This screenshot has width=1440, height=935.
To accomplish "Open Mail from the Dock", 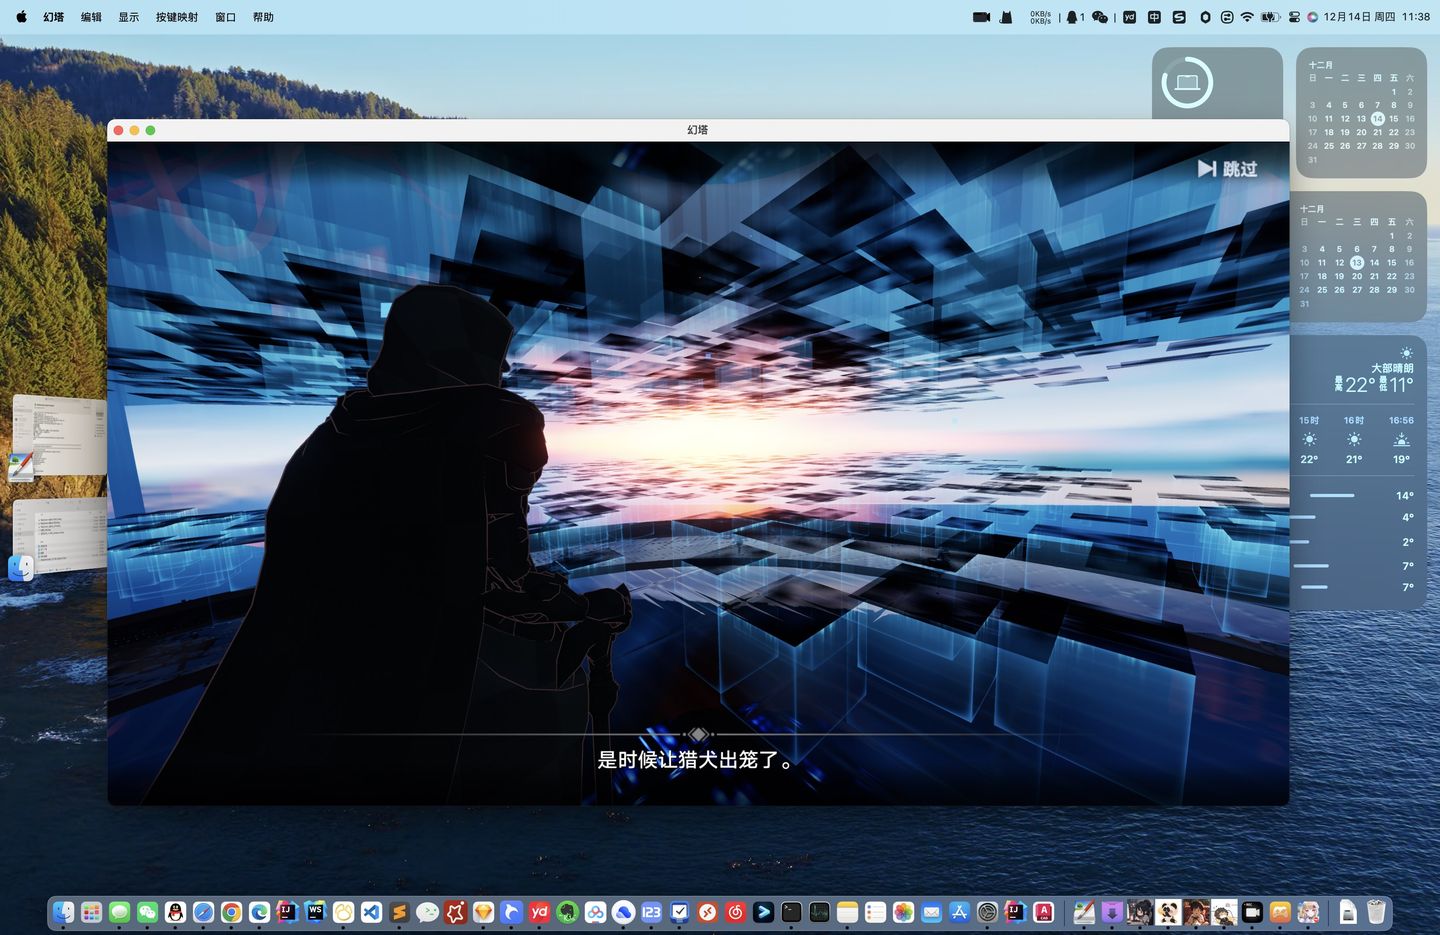I will (x=931, y=912).
